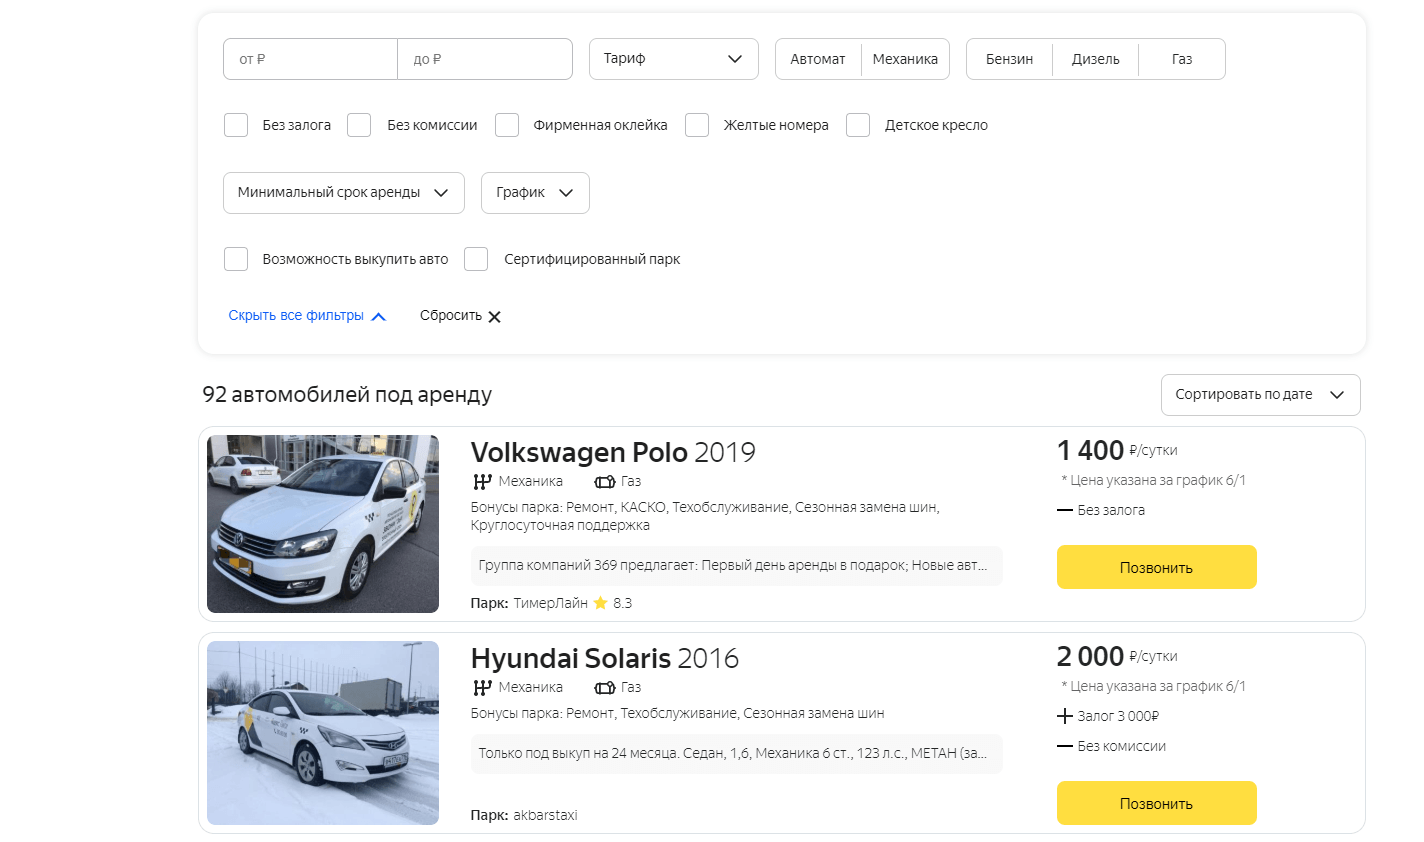Click the 2 000 ₽/сутки price
The width and height of the screenshot is (1424, 842).
click(x=1117, y=656)
